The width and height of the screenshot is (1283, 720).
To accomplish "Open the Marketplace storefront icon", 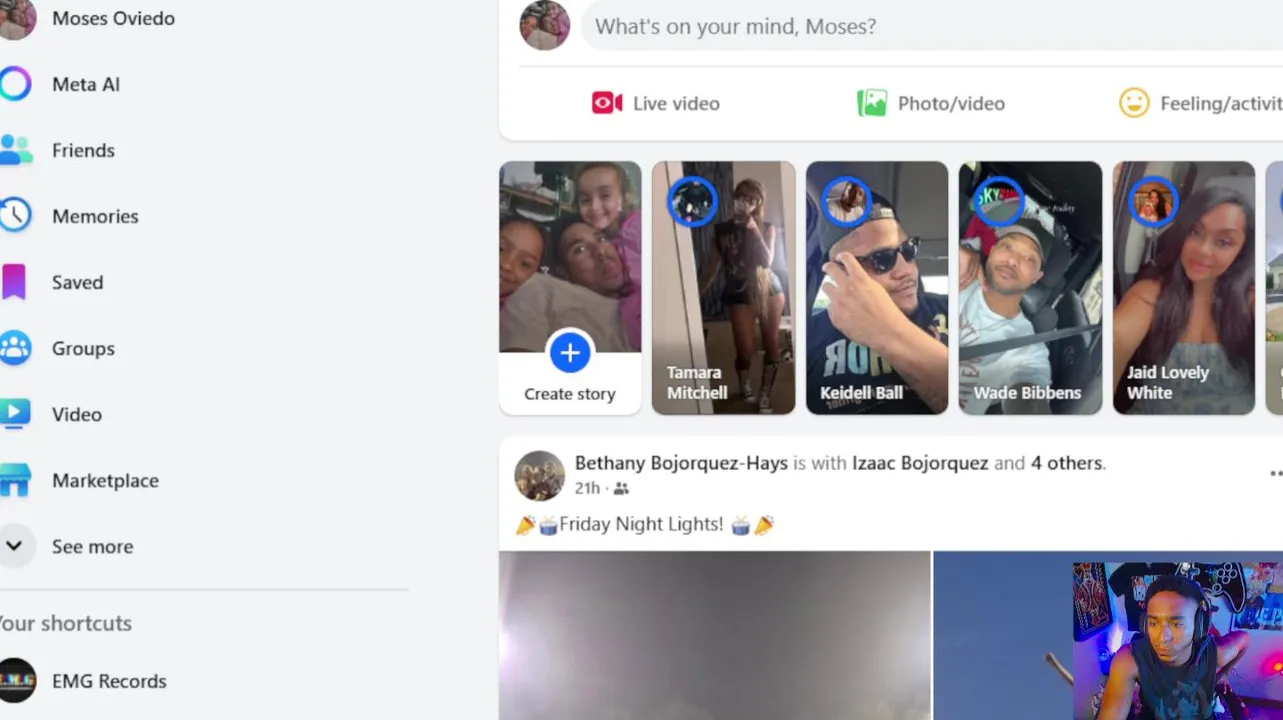I will [x=15, y=480].
